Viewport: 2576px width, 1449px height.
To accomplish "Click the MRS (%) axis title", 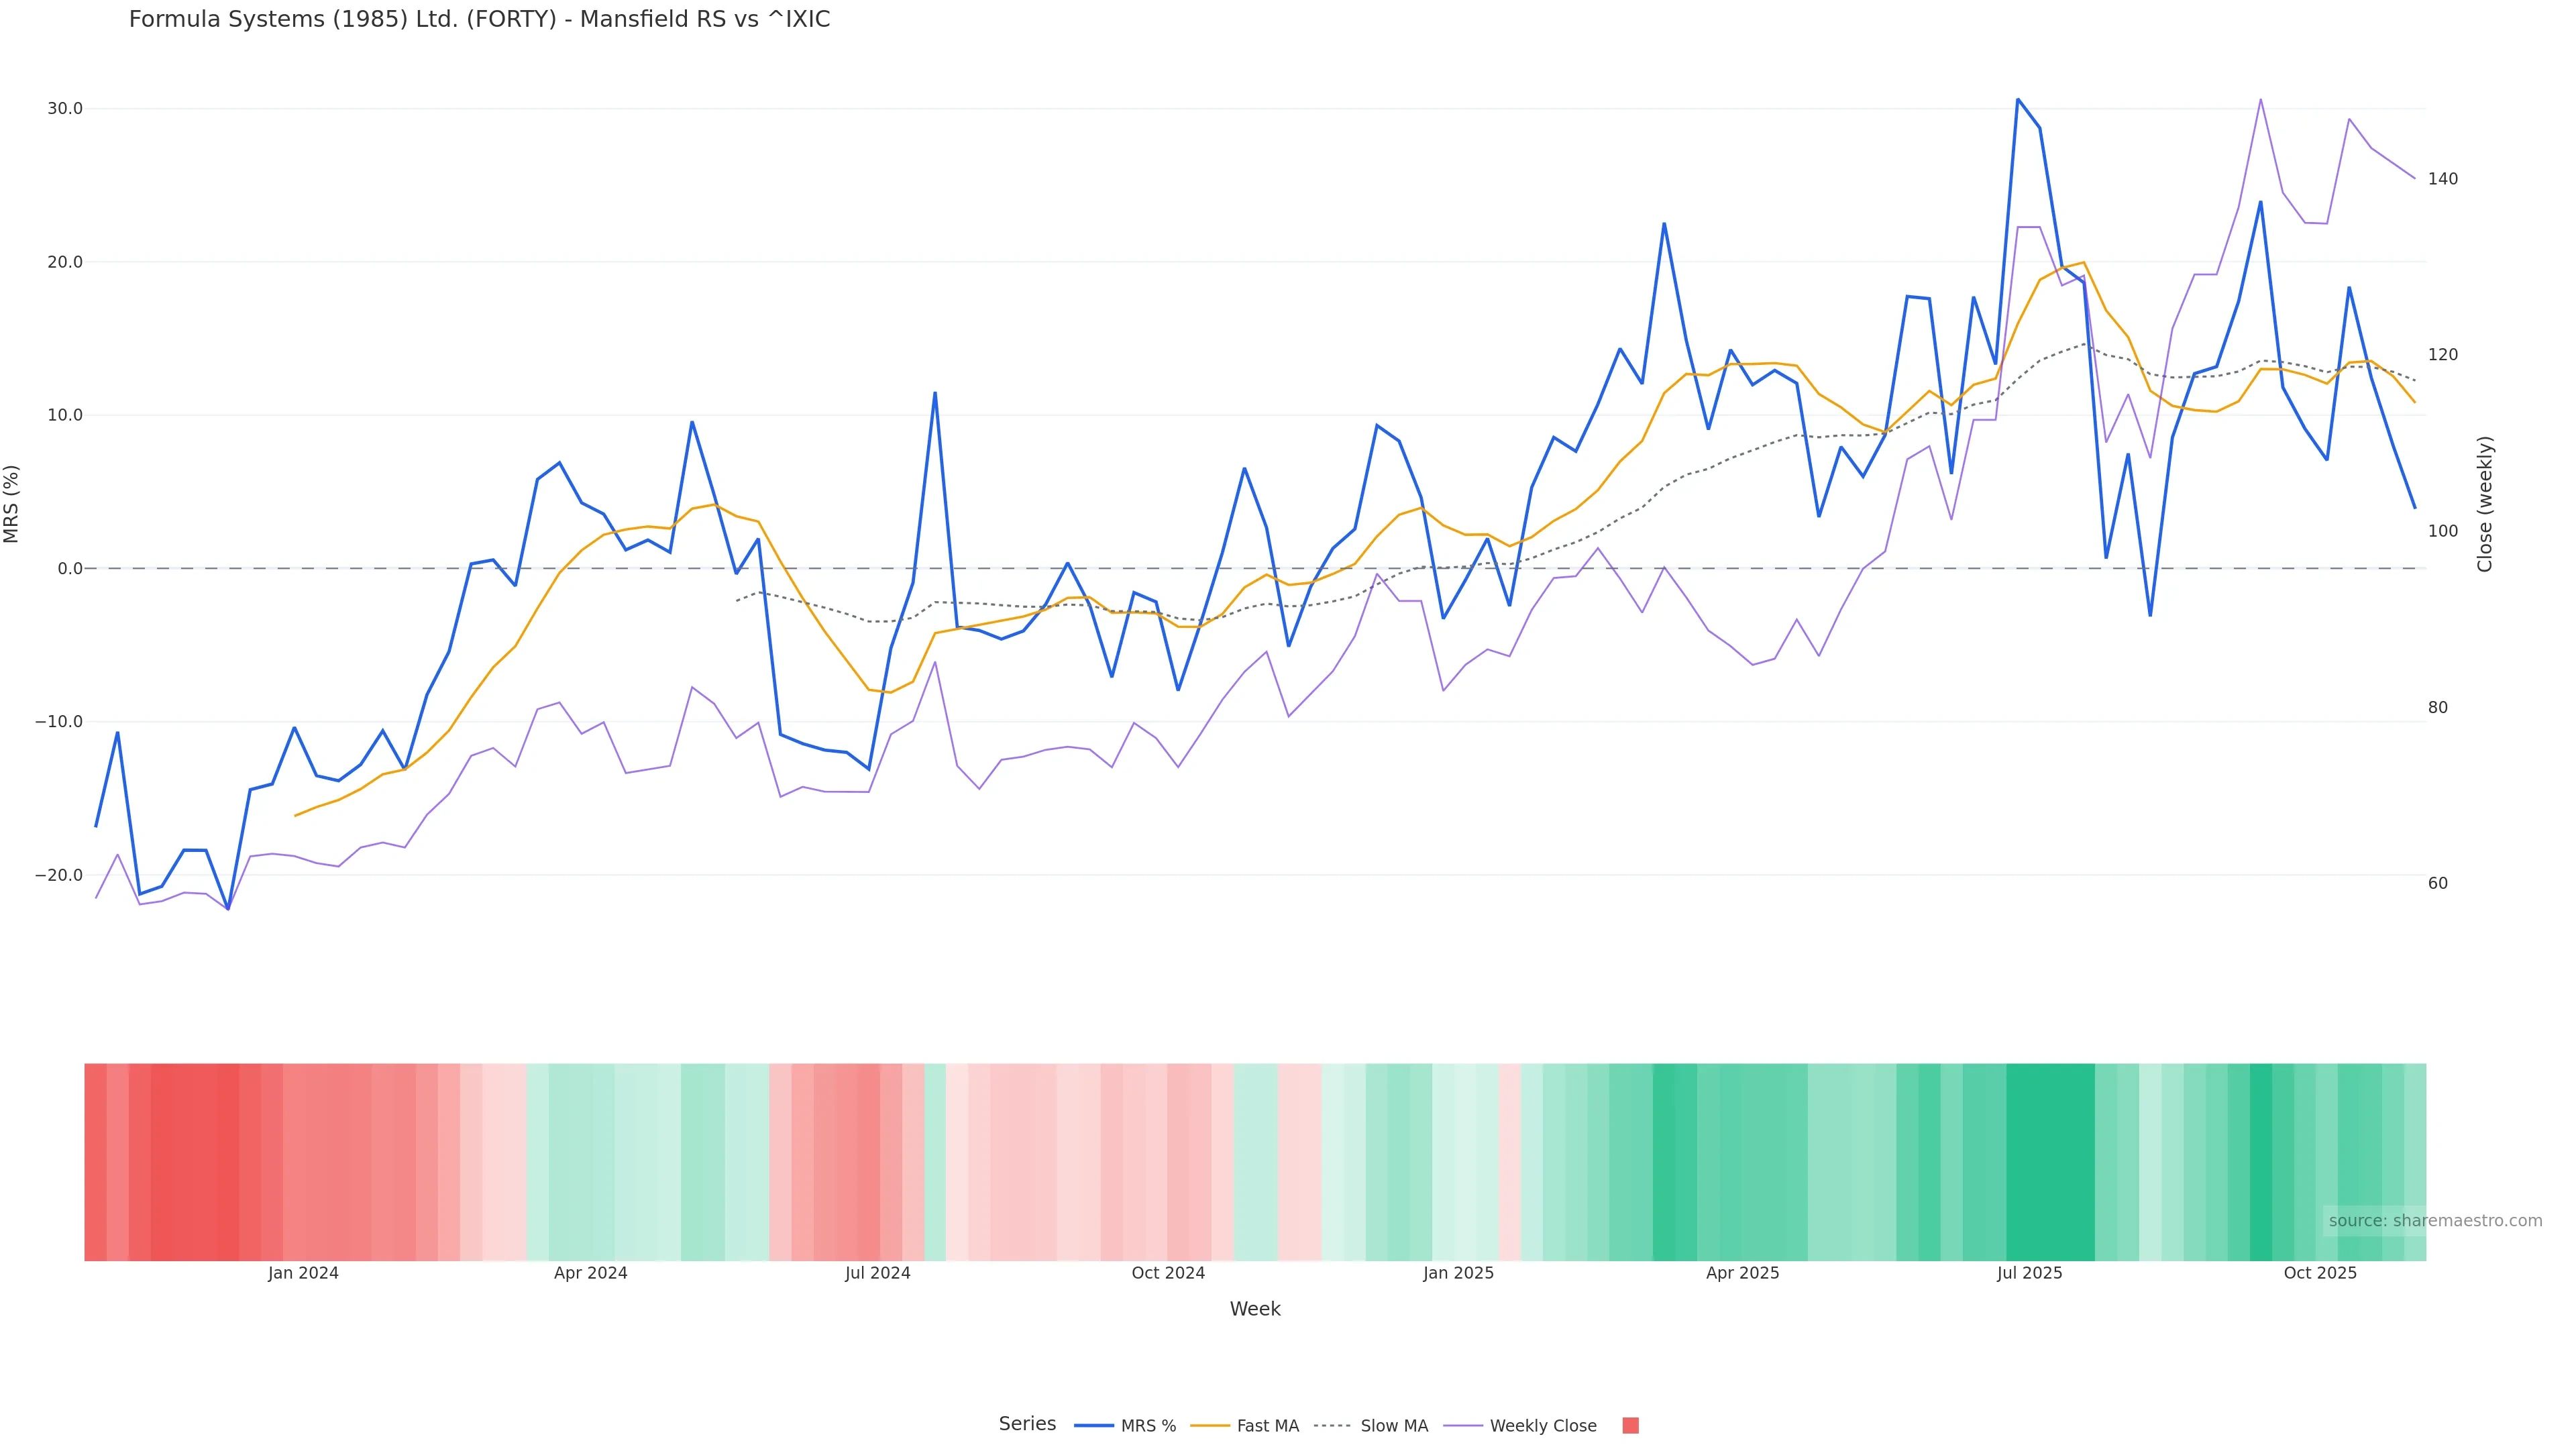I will (12, 504).
